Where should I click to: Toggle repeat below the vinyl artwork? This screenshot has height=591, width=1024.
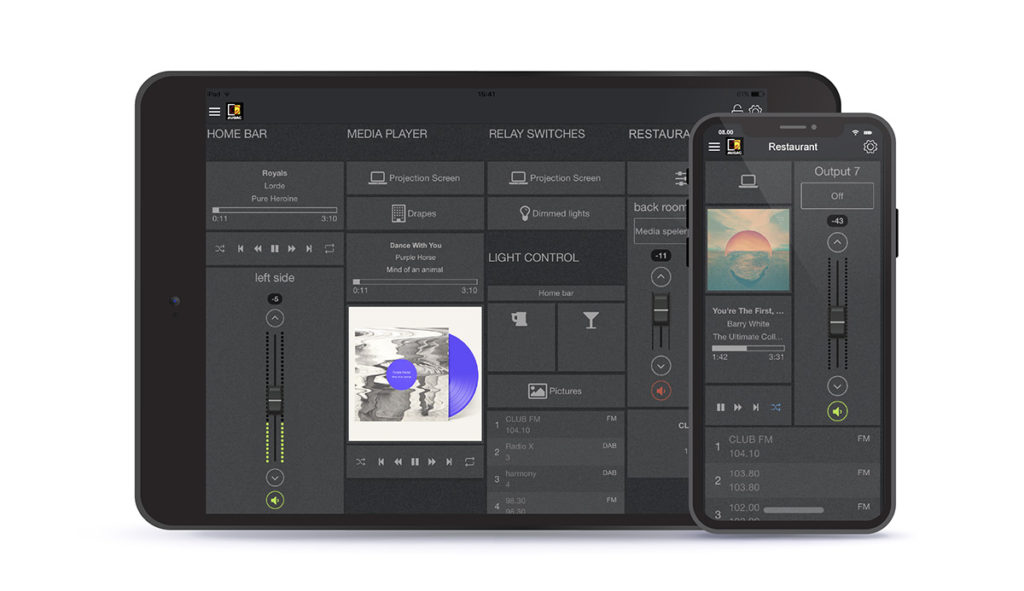click(470, 462)
